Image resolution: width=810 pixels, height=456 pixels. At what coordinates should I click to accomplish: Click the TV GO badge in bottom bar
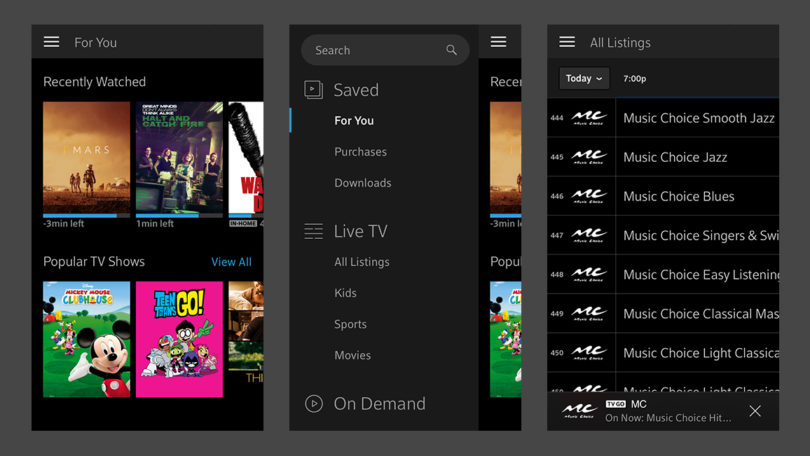point(615,404)
